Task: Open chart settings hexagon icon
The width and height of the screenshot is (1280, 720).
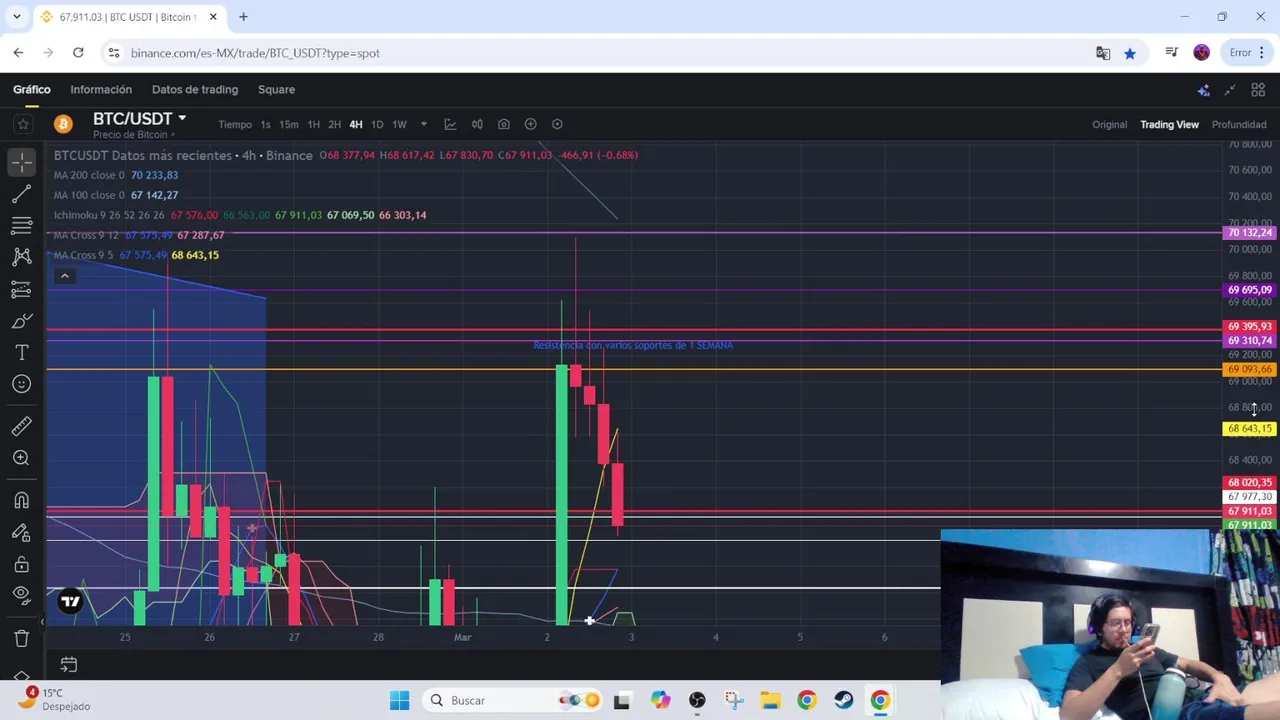Action: click(557, 124)
